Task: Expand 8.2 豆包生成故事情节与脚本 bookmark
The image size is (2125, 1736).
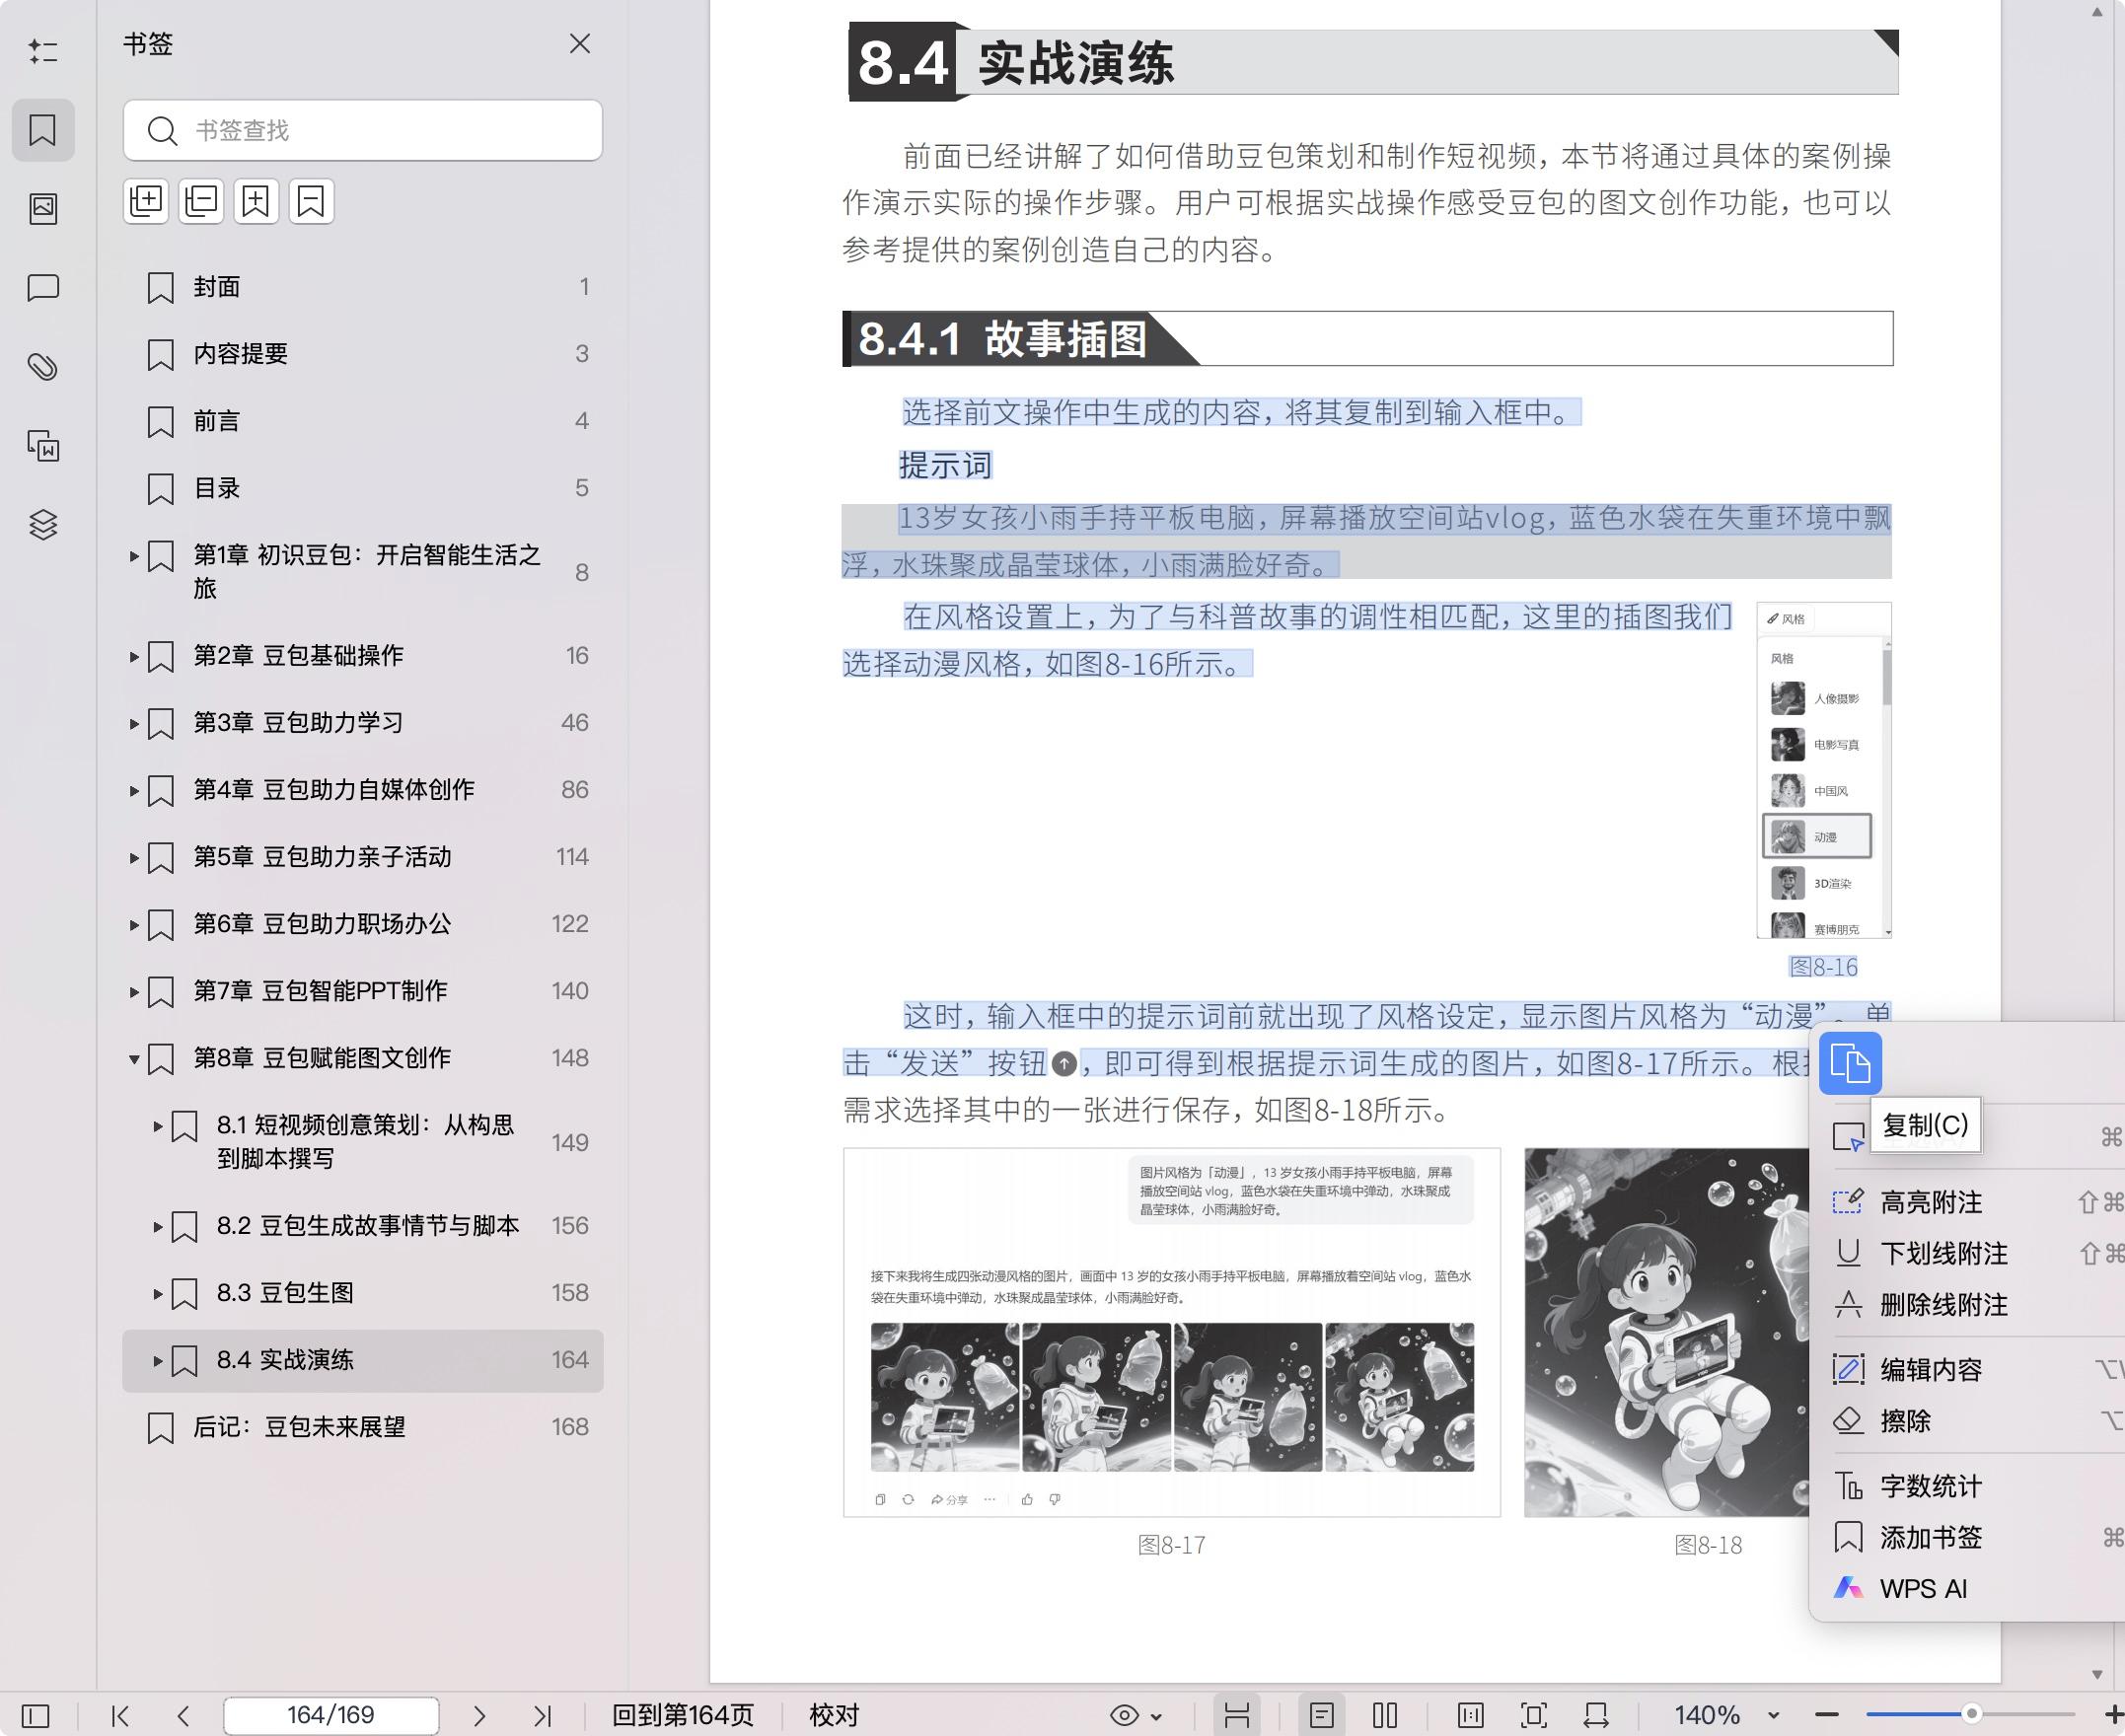Action: [158, 1226]
